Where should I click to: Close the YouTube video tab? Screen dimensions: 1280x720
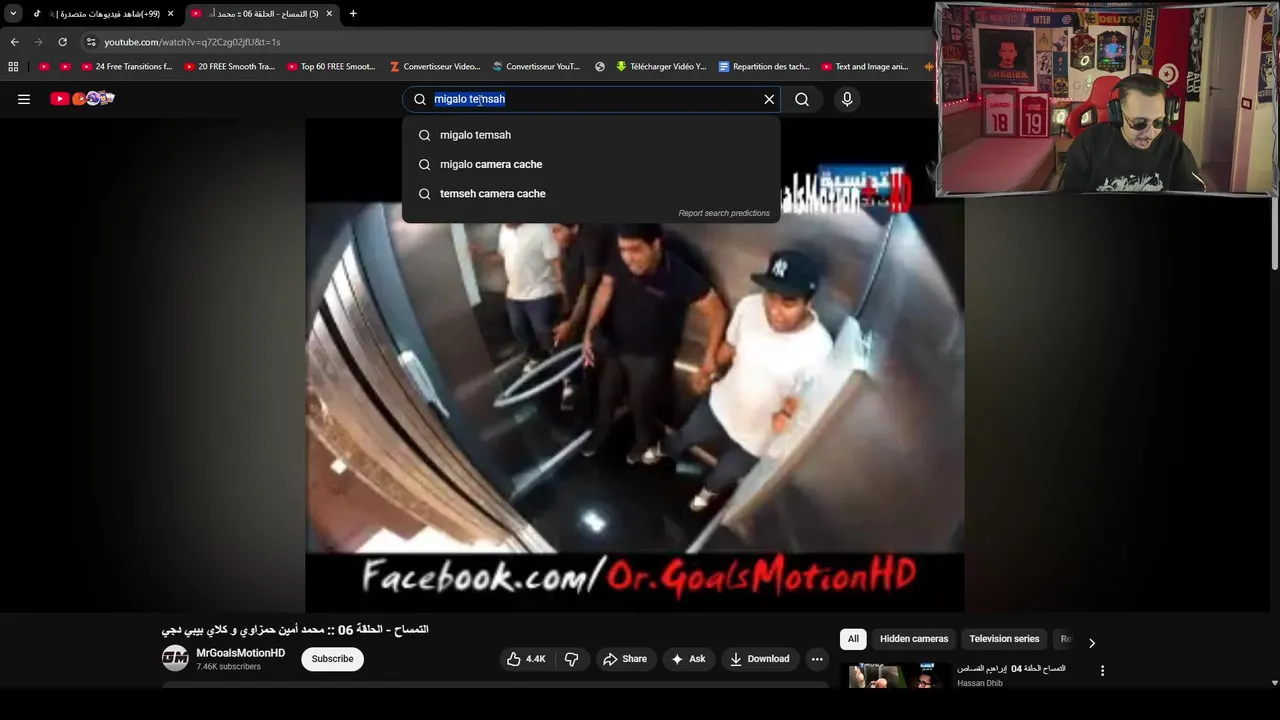[x=329, y=14]
